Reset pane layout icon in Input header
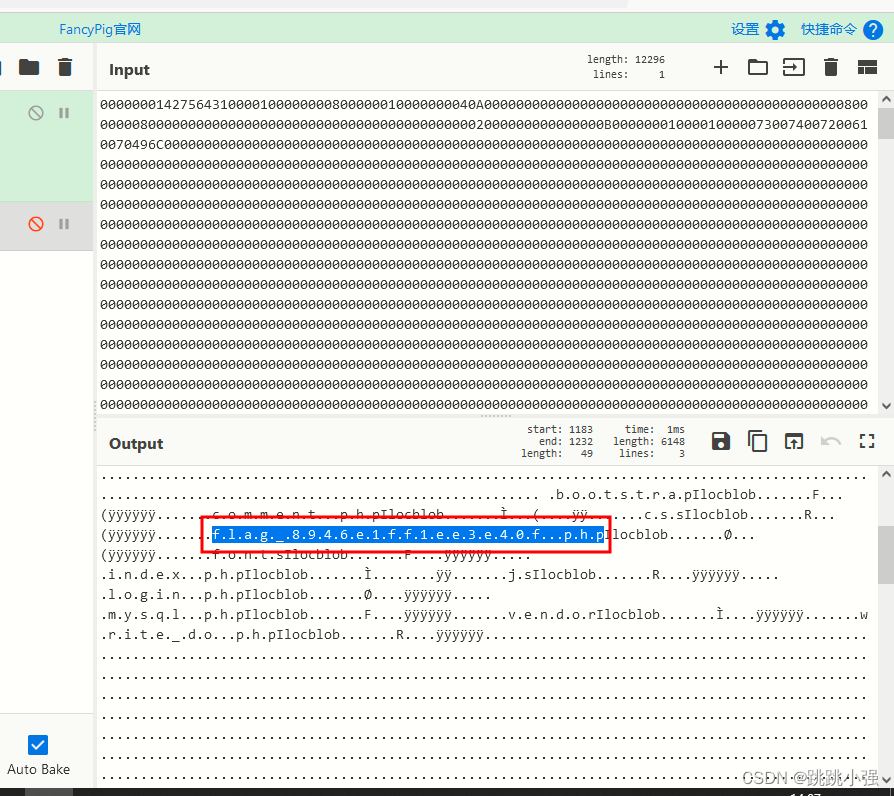The height and width of the screenshot is (796, 894). (x=867, y=68)
